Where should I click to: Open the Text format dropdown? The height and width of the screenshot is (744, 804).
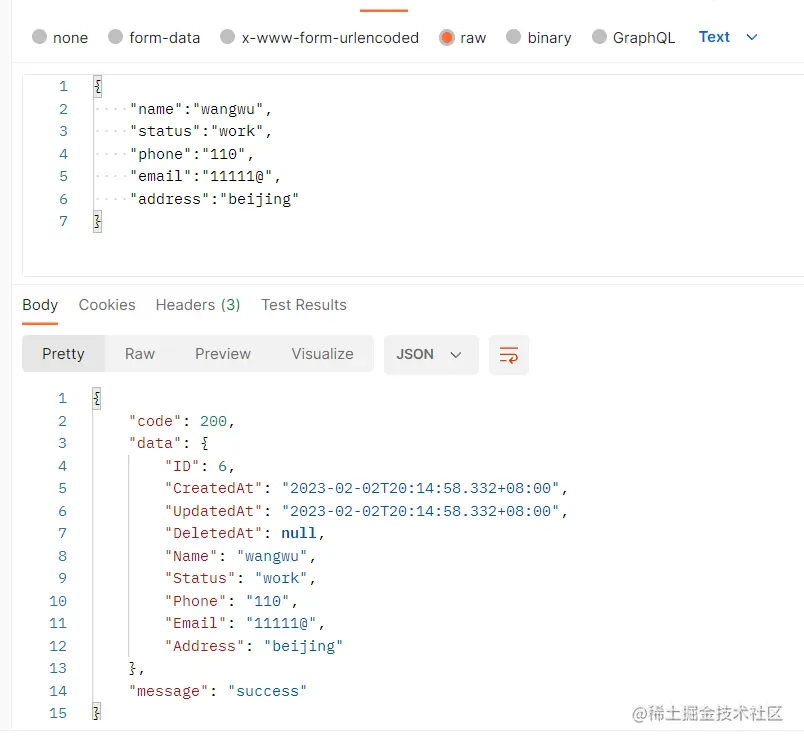click(728, 37)
